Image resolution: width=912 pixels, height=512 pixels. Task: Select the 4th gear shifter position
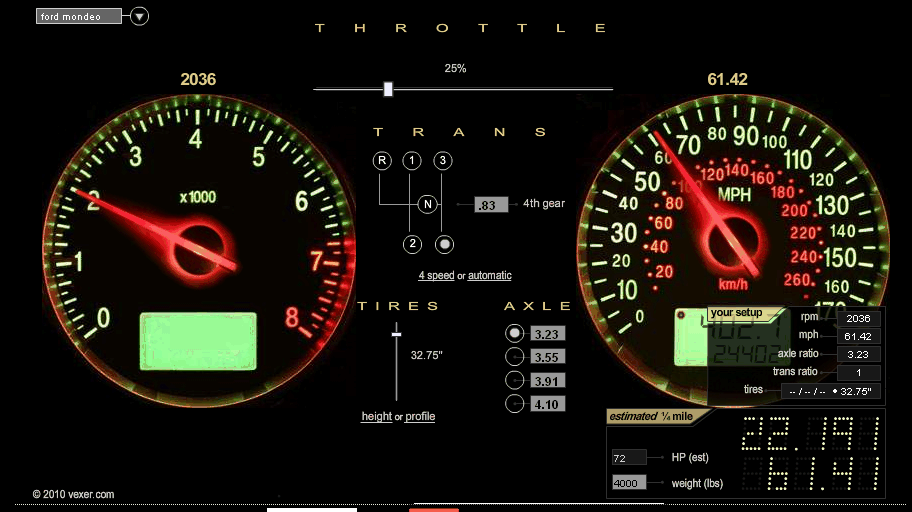[444, 244]
